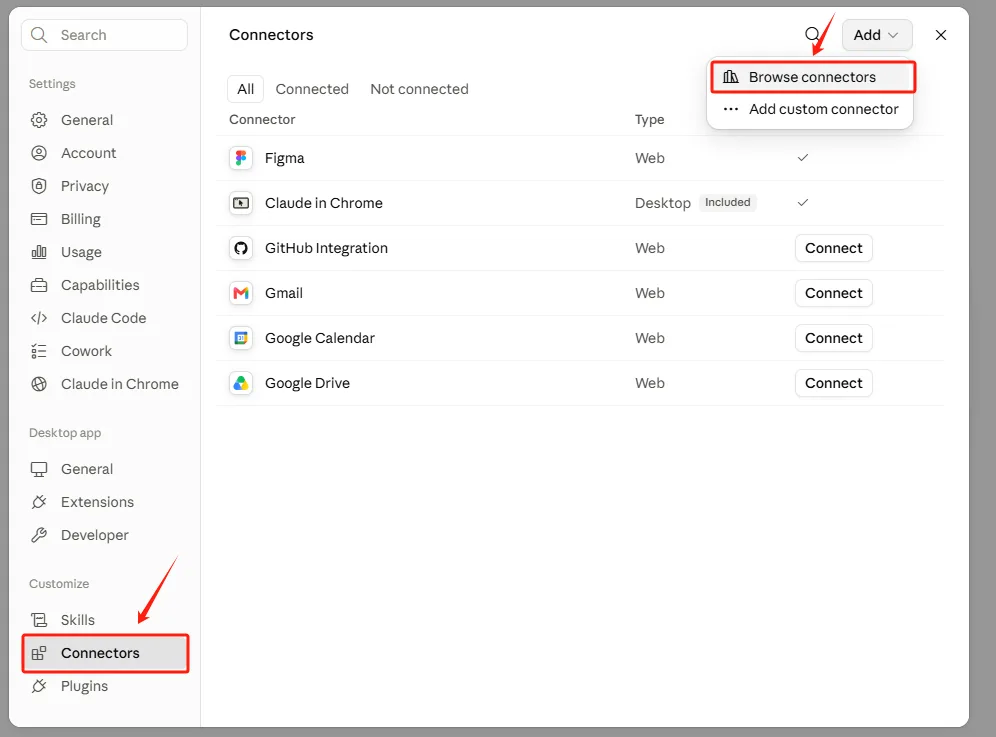Click the Claude in Chrome connected checkmark
The height and width of the screenshot is (737, 996).
point(803,203)
